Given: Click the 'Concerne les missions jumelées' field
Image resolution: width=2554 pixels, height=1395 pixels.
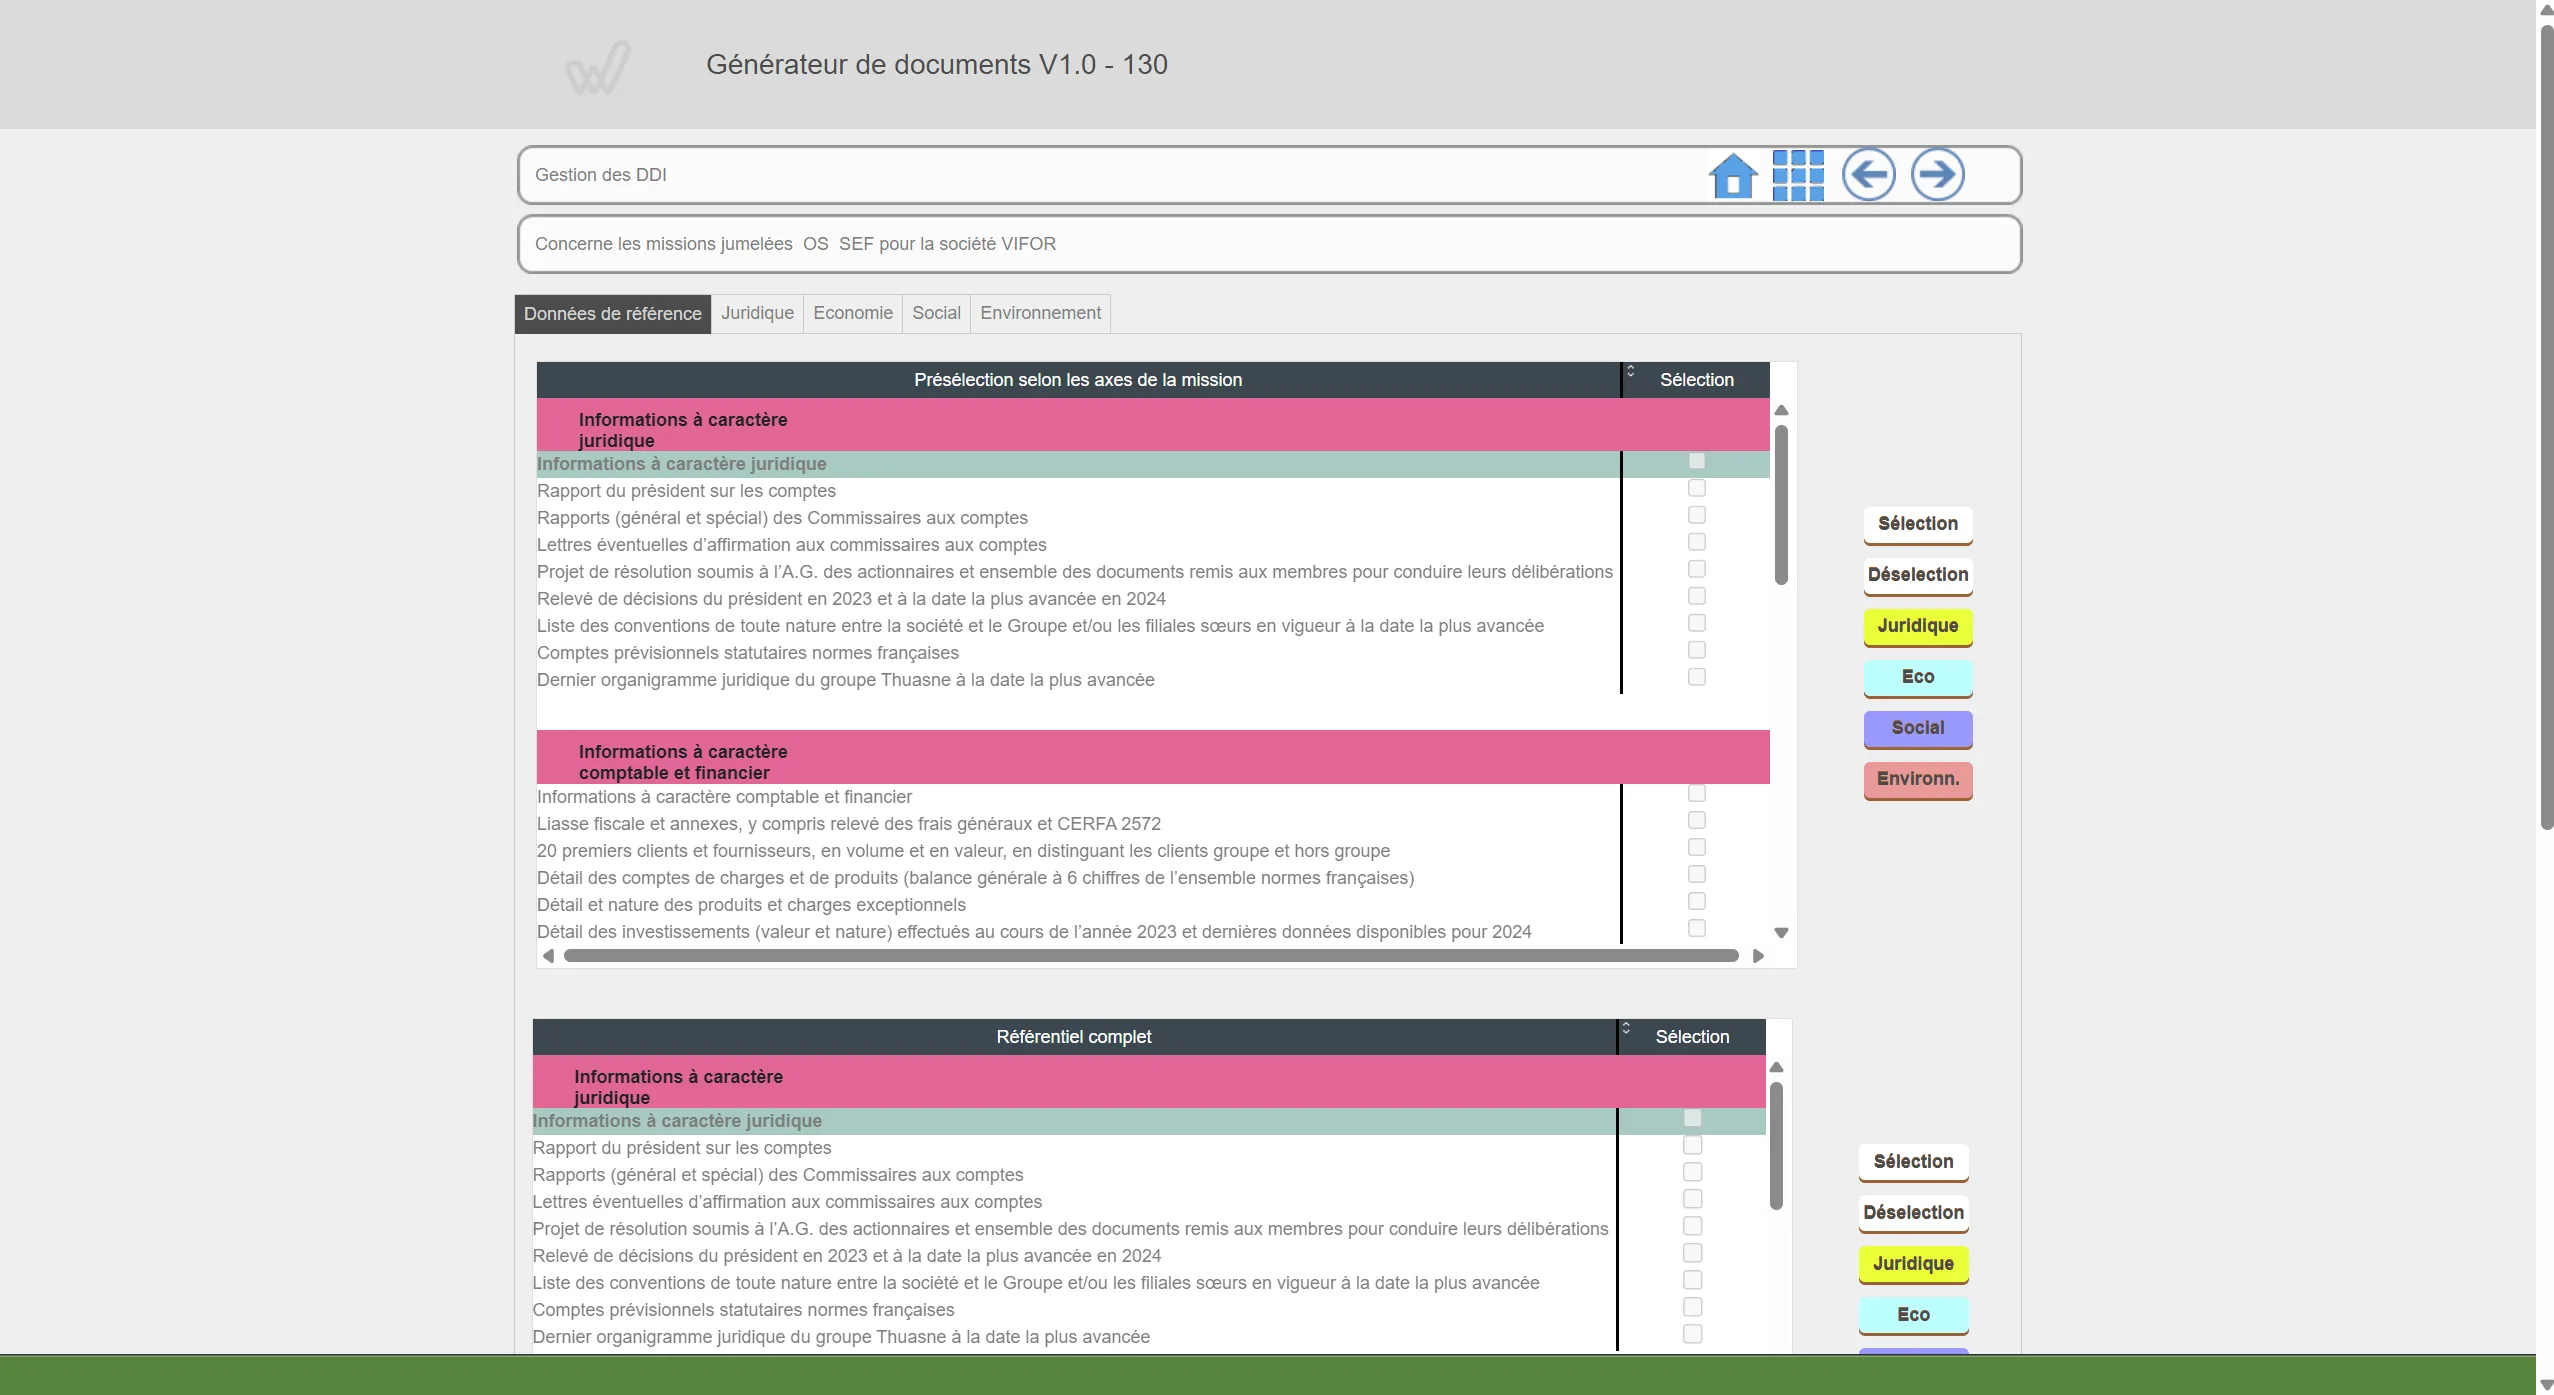Looking at the screenshot, I should (1269, 244).
